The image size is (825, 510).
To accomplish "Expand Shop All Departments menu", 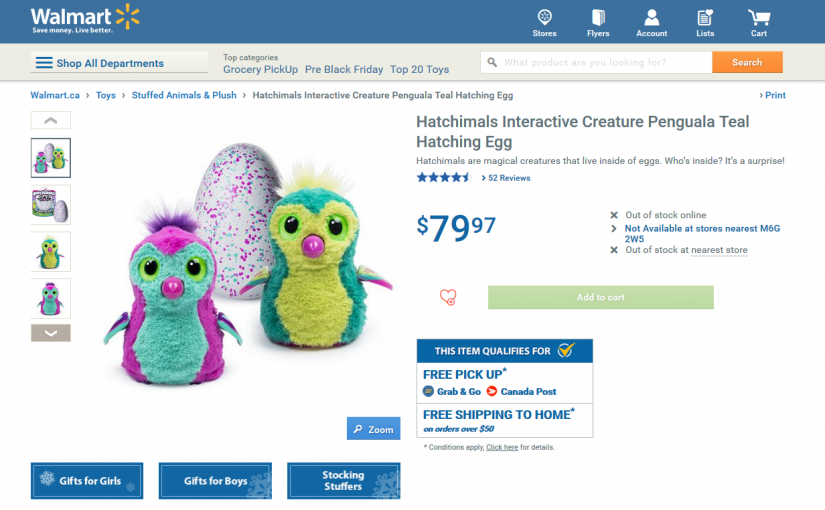I will (x=99, y=63).
